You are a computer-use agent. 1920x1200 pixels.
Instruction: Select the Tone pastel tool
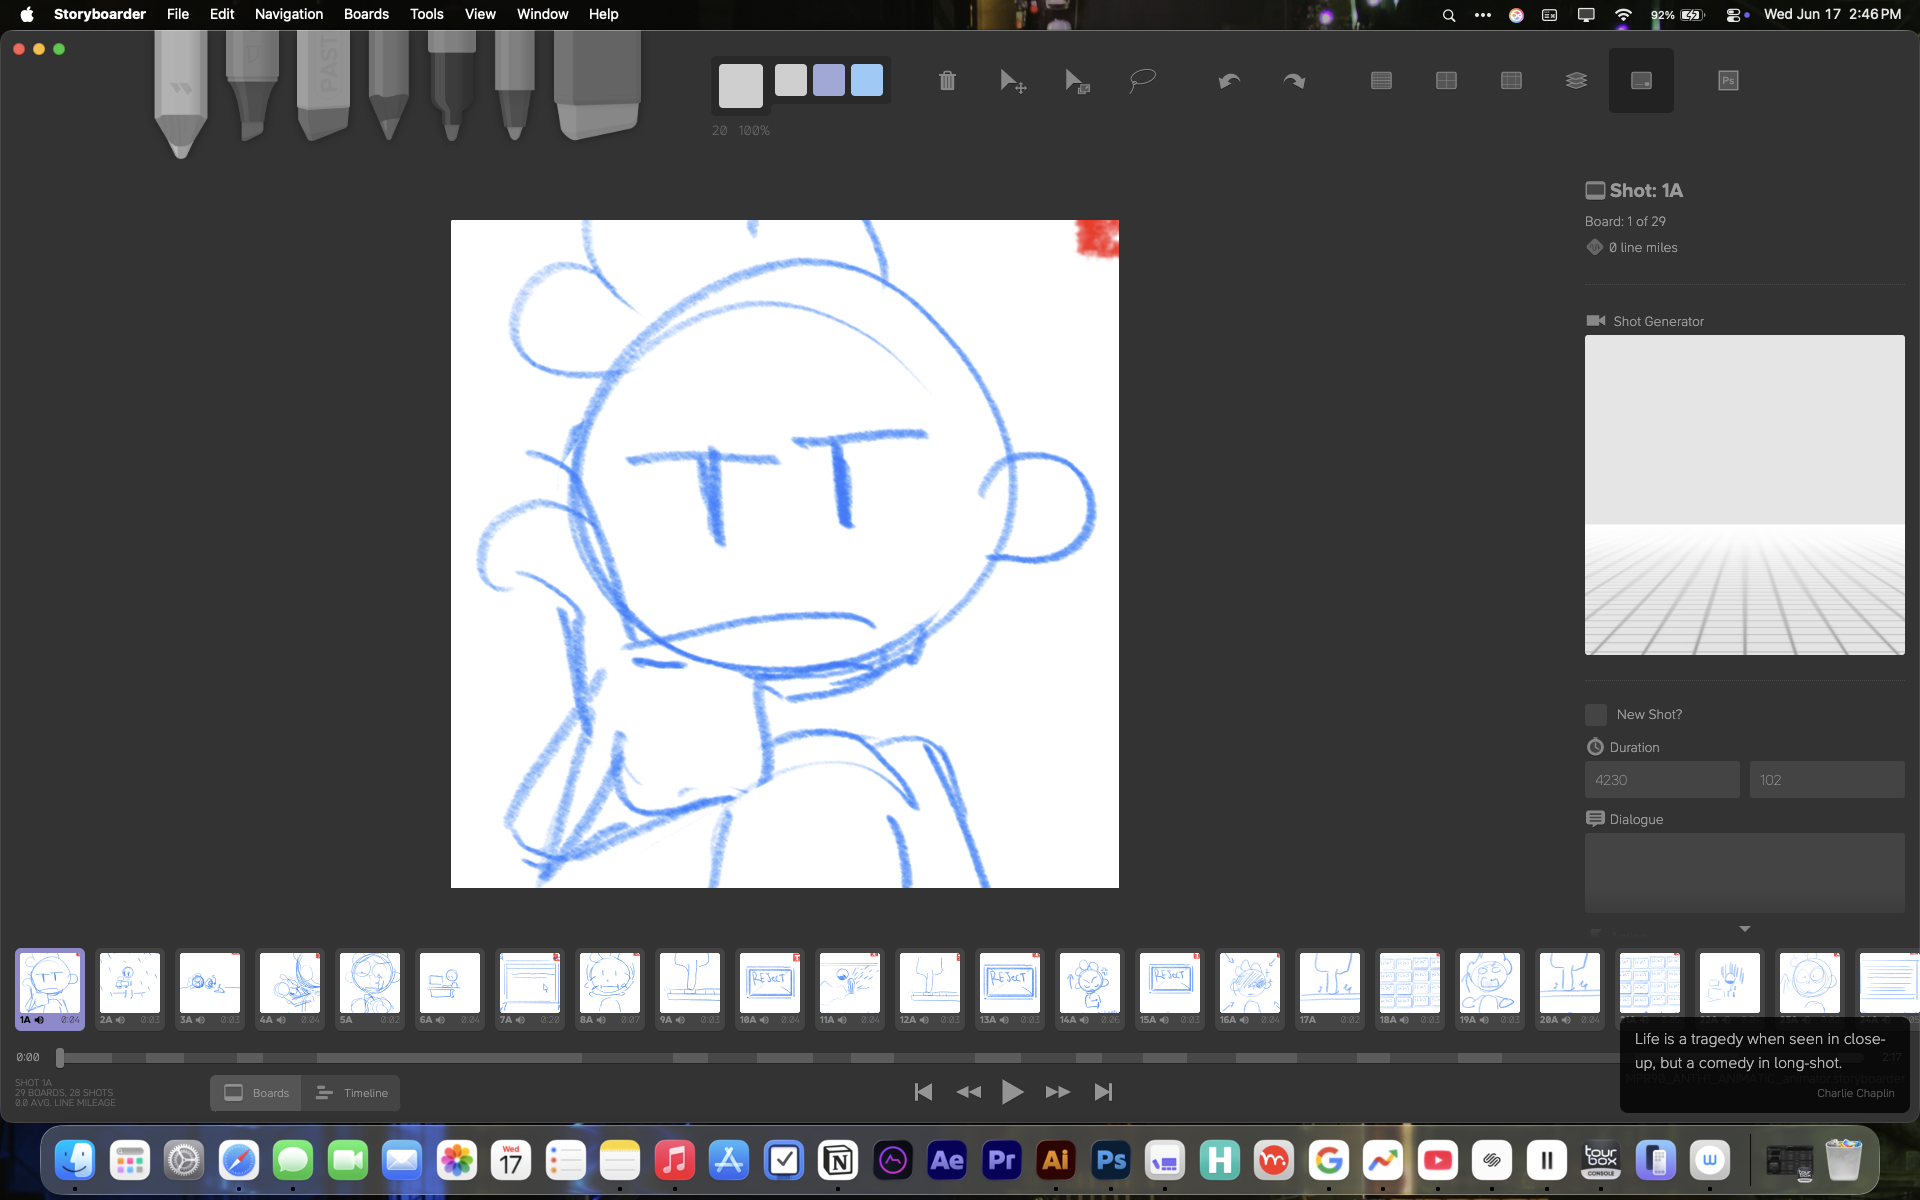click(x=323, y=85)
